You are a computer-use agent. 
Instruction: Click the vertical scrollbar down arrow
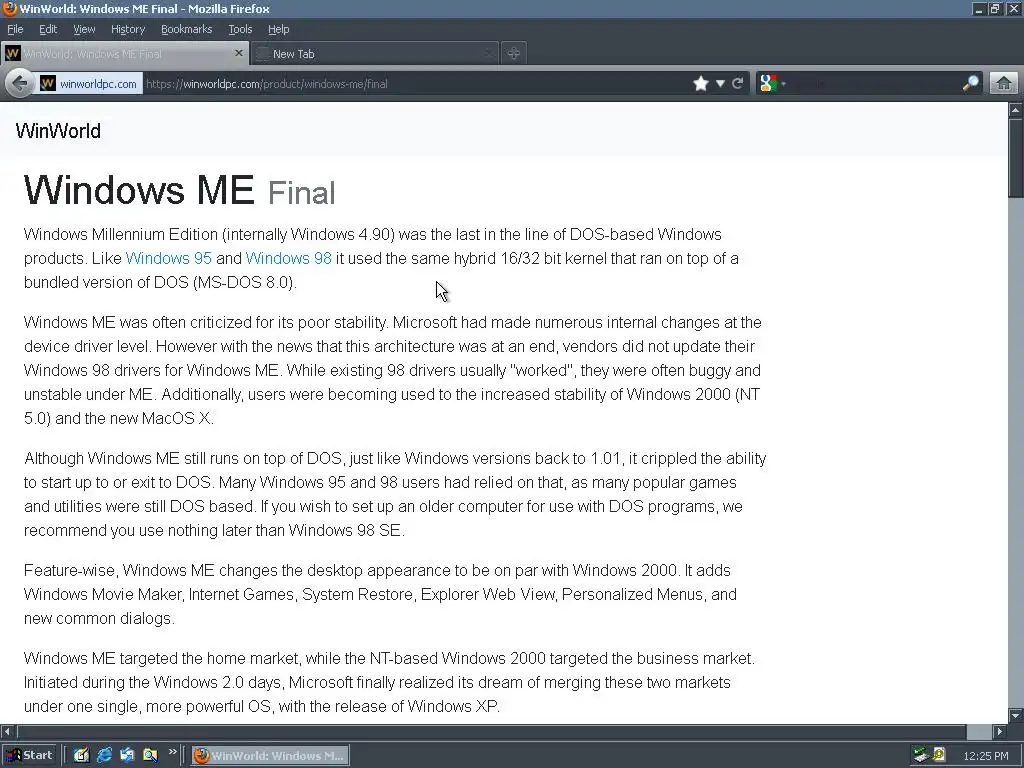(1016, 714)
